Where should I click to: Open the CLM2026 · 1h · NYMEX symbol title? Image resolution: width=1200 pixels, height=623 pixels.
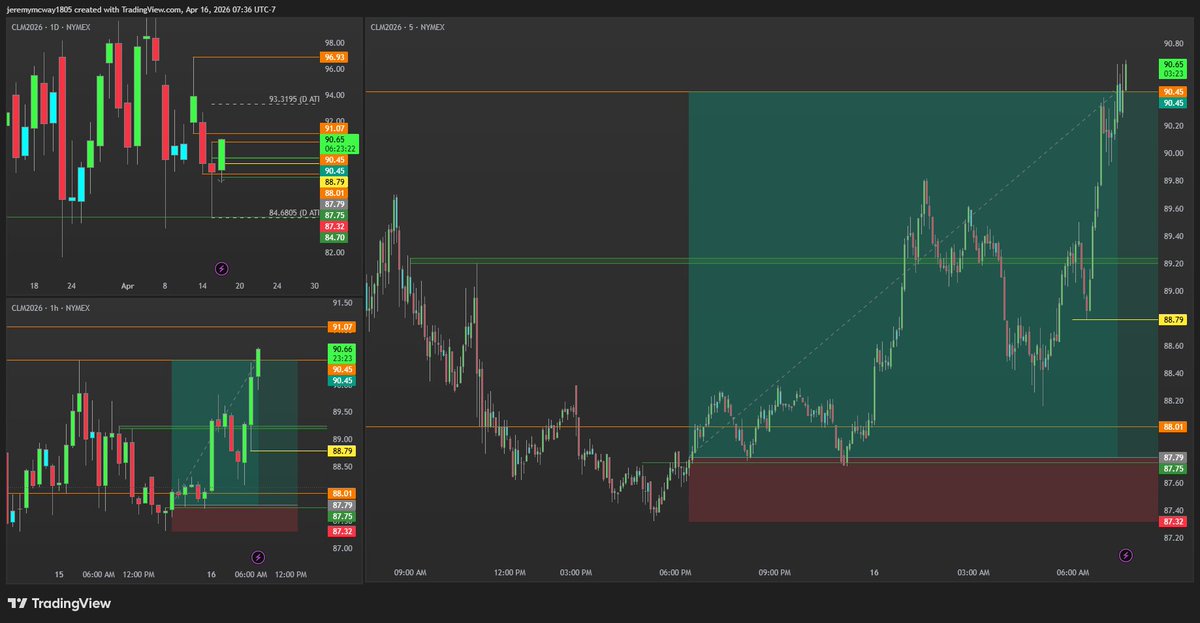pyautogui.click(x=50, y=307)
